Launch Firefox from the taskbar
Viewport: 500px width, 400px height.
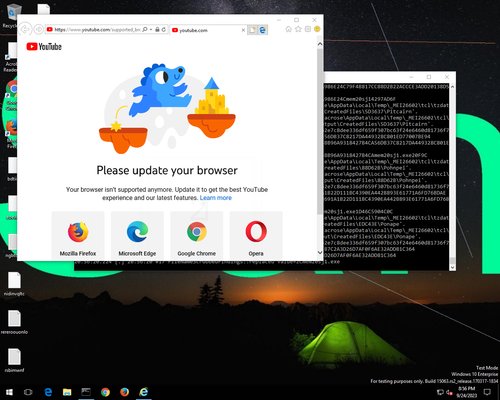coord(124,392)
